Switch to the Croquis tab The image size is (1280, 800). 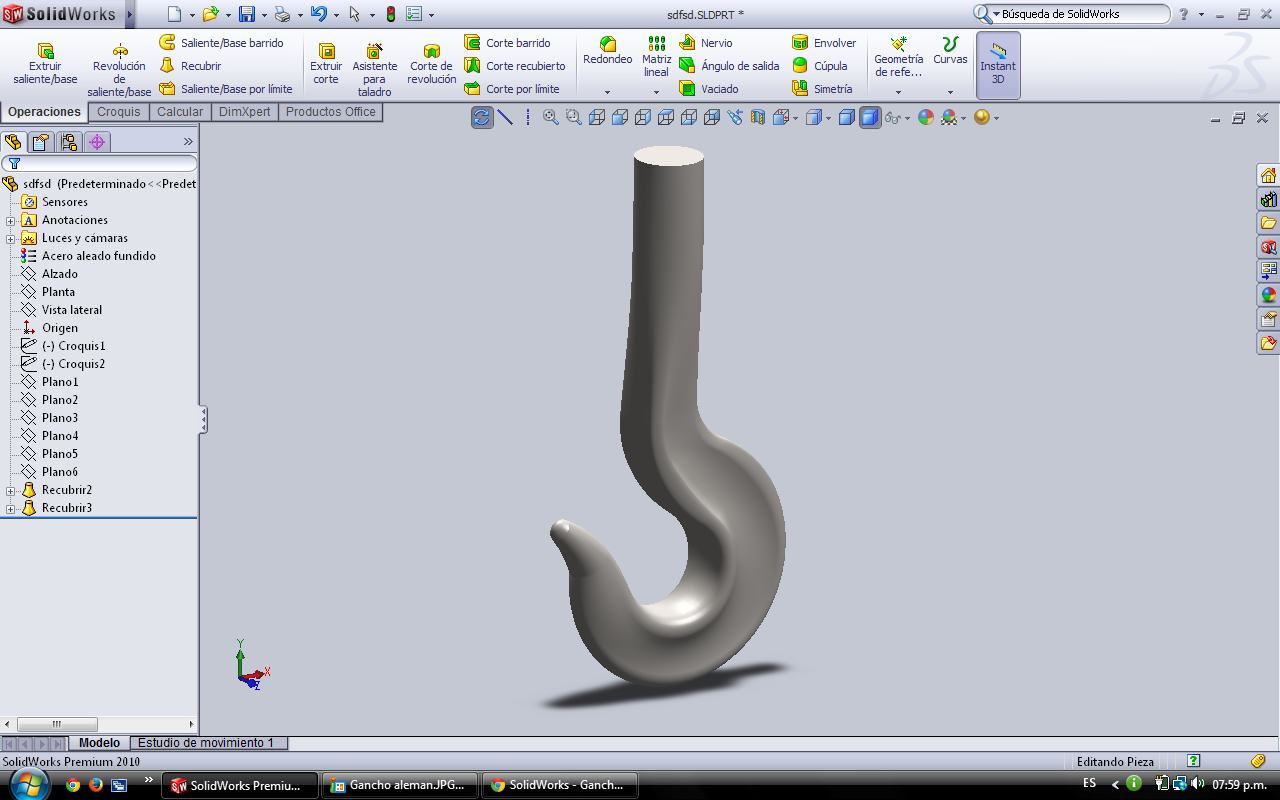pyautogui.click(x=119, y=112)
